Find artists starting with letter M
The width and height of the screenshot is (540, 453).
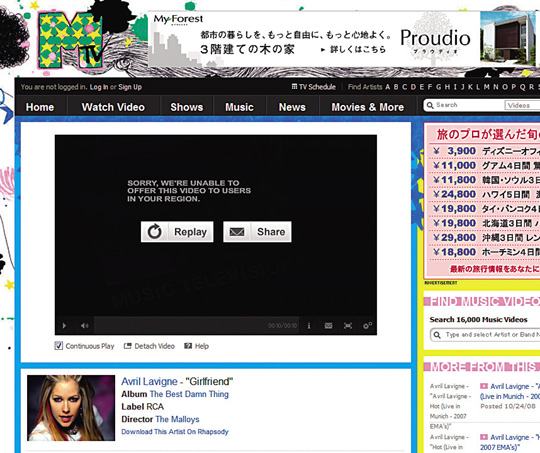[486, 87]
